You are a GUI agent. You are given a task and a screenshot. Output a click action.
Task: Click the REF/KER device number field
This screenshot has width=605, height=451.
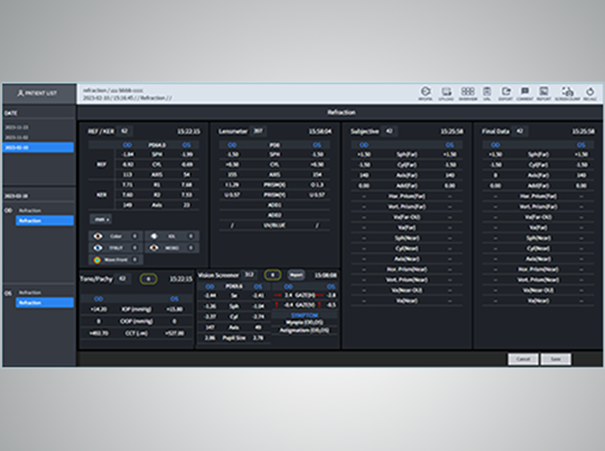tap(125, 131)
